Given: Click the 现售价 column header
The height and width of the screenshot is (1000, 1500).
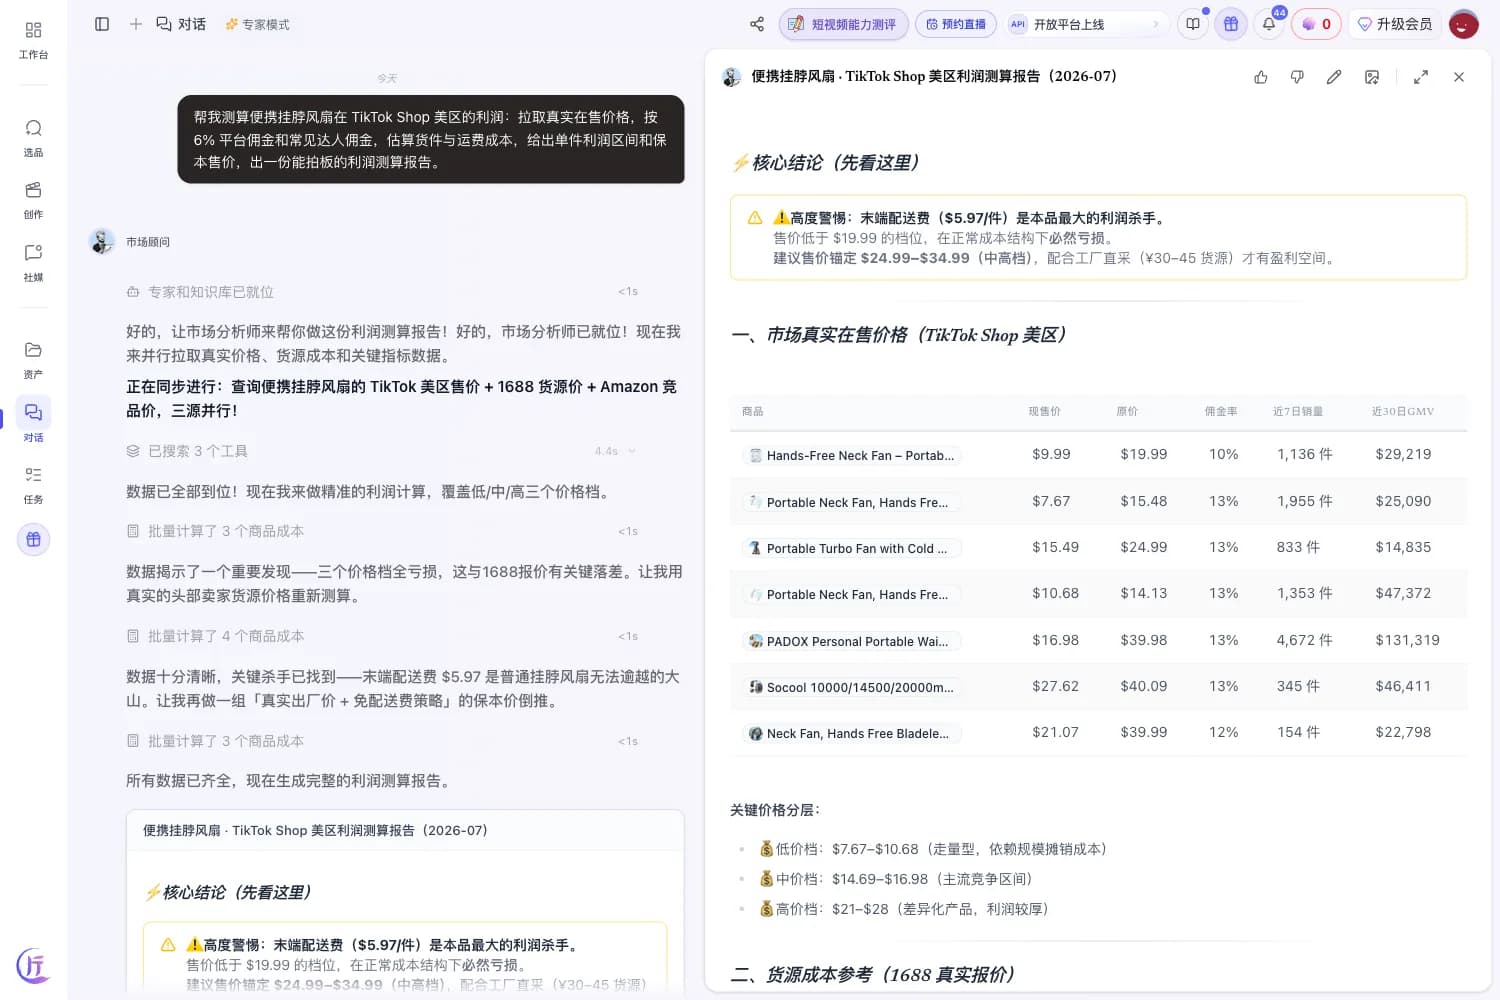Looking at the screenshot, I should coord(1044,411).
